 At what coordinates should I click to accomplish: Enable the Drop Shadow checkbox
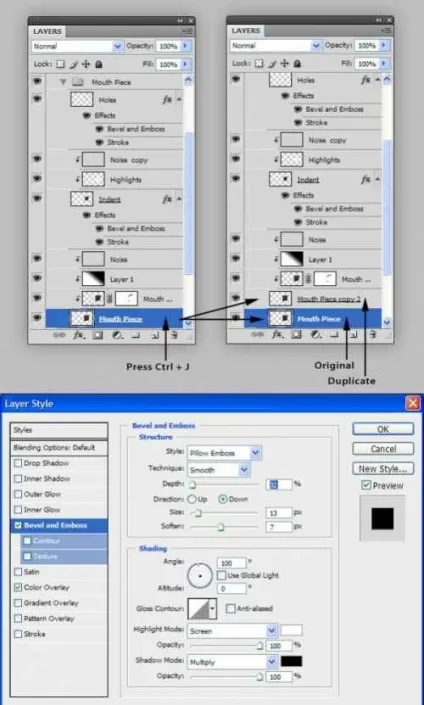coord(18,463)
